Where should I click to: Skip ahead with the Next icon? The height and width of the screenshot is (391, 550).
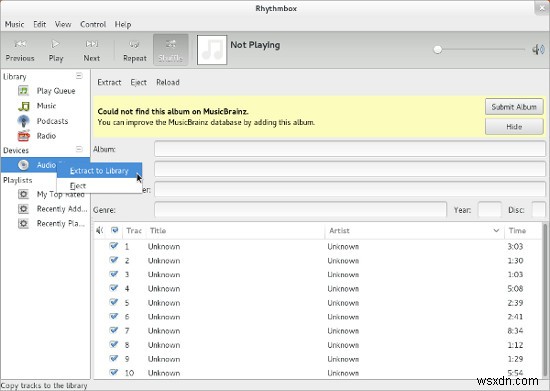click(x=92, y=44)
